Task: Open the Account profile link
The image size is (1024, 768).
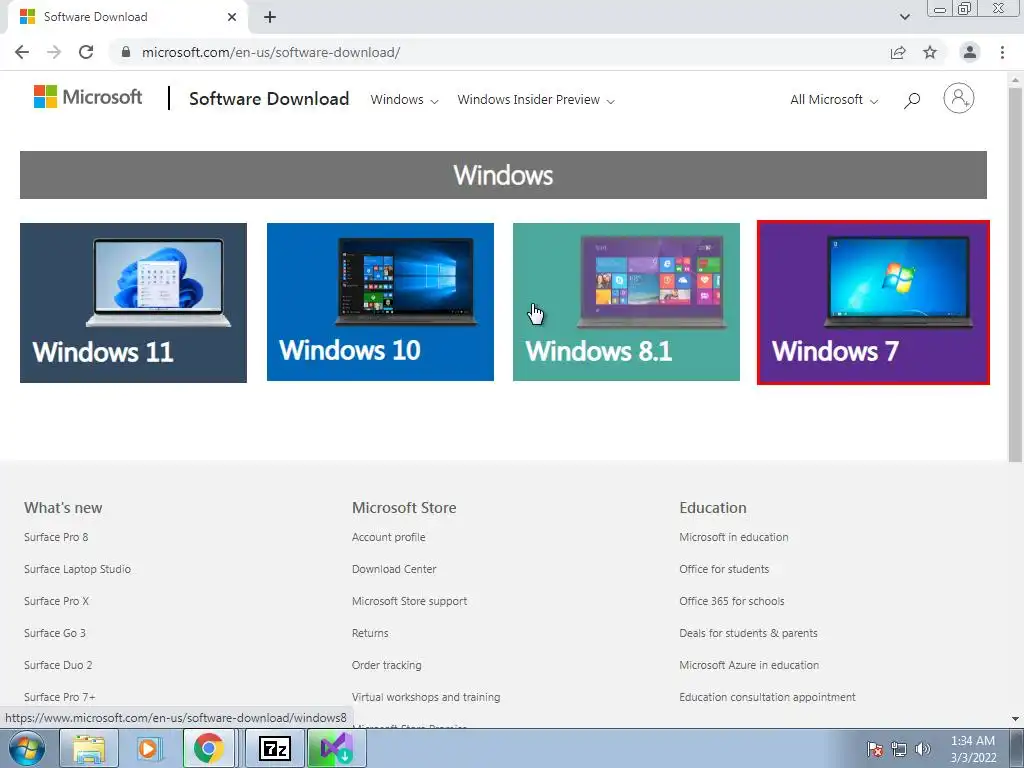Action: (x=389, y=537)
